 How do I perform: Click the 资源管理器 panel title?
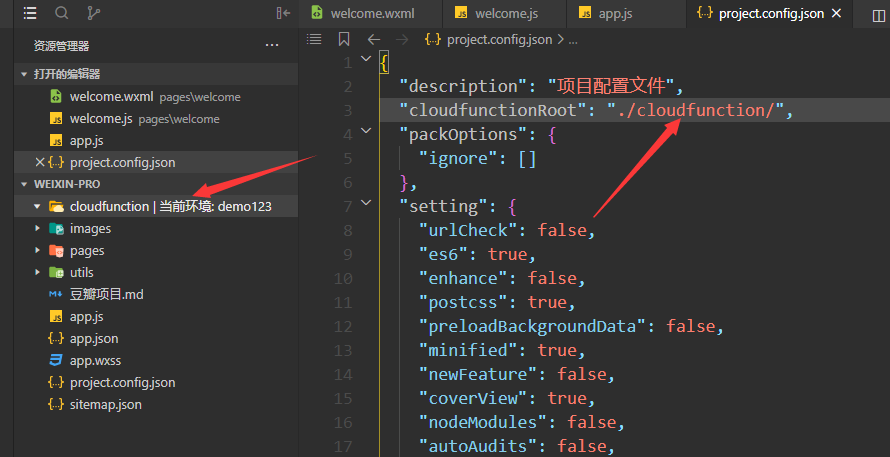tap(61, 46)
